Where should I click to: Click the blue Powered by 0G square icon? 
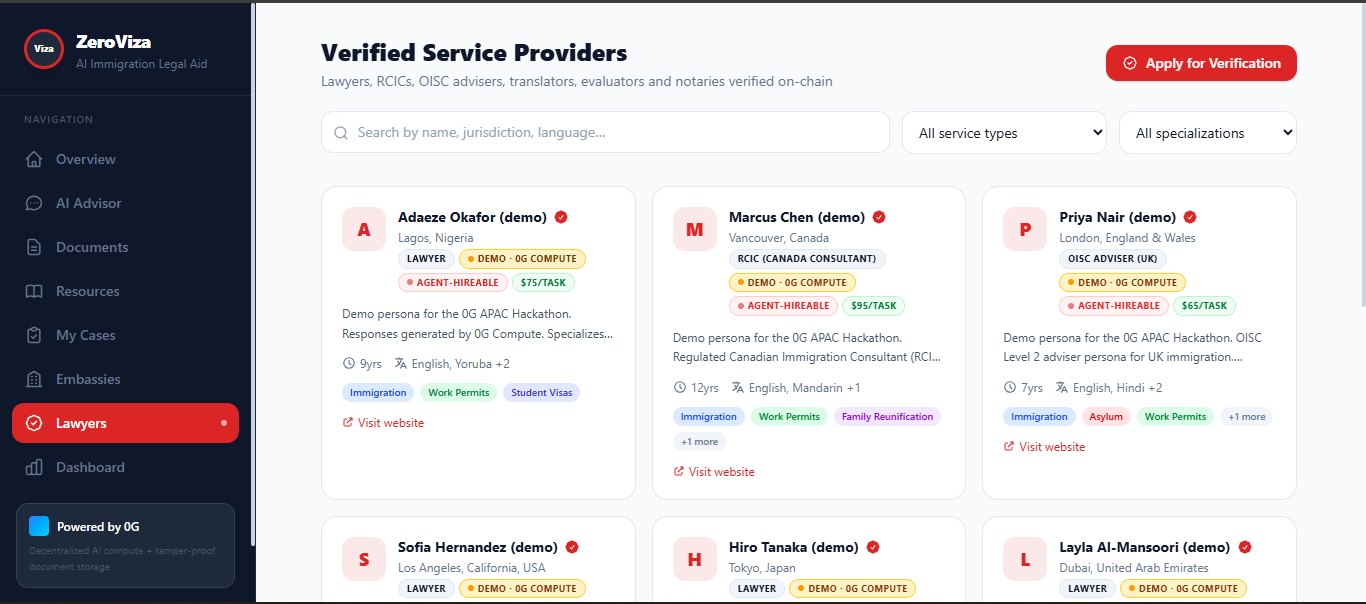[x=39, y=526]
